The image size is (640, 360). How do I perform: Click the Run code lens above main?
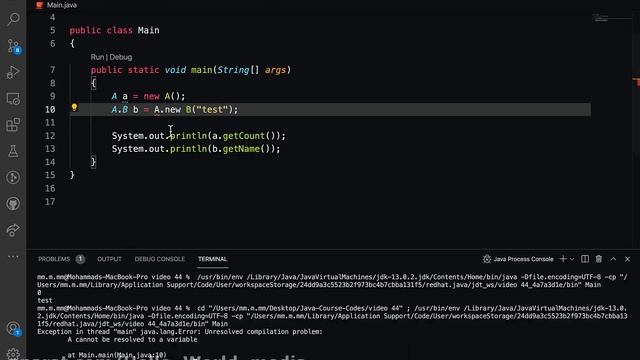[x=97, y=57]
